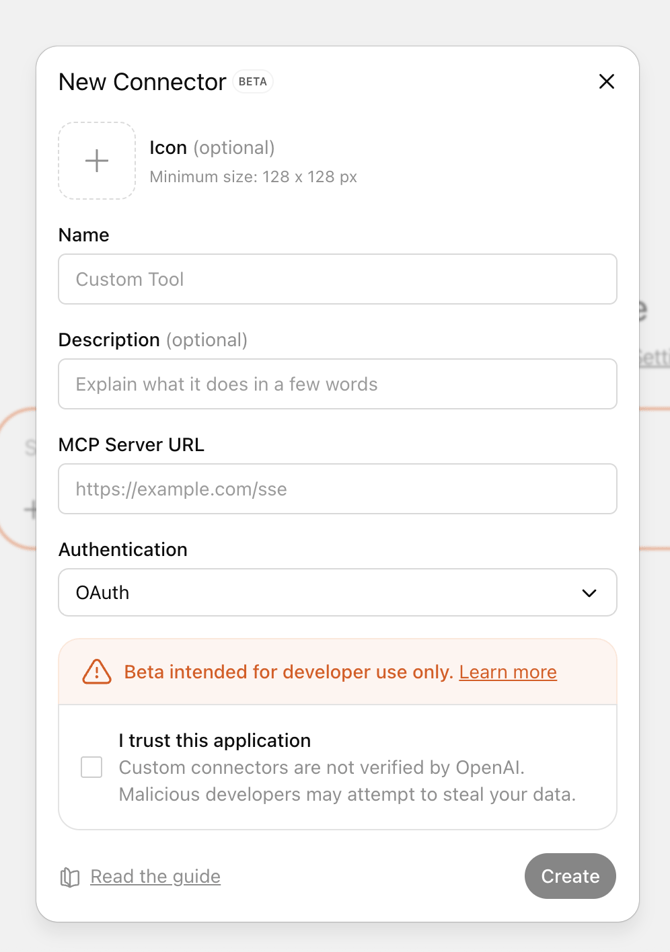Tick the I trust this application checkbox
The width and height of the screenshot is (670, 952).
[92, 767]
